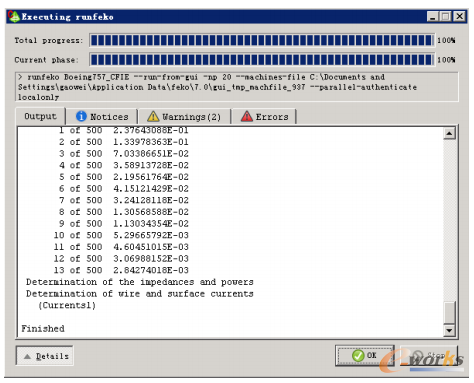Click the green checkmark icon on OK
The height and width of the screenshot is (383, 474).
click(358, 355)
